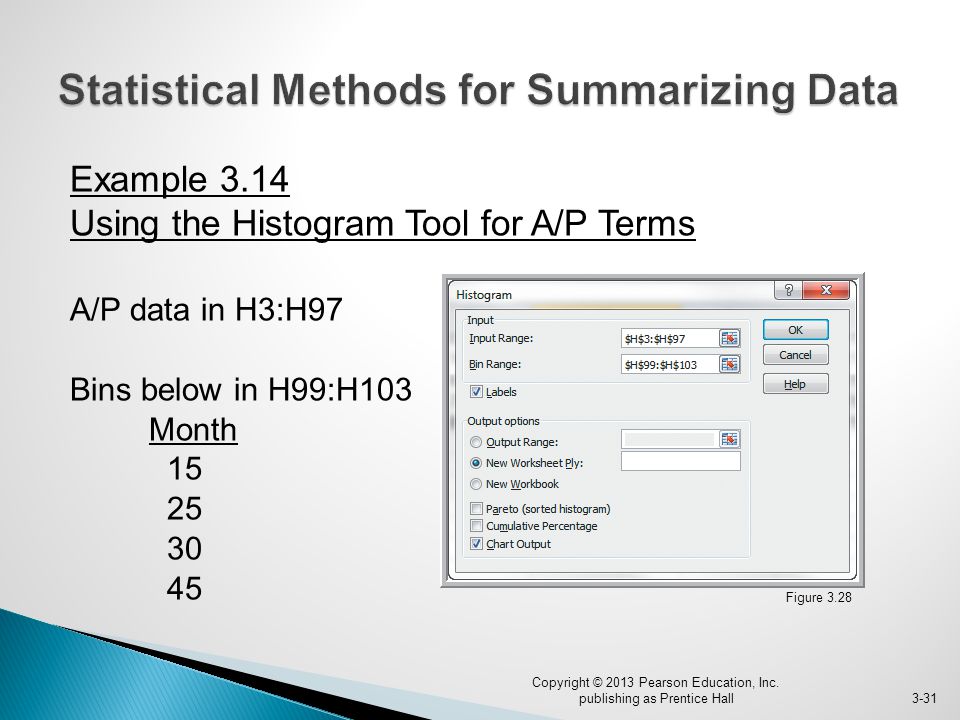
Task: Click the Histogram dialog question-mark help icon
Action: pyautogui.click(x=789, y=290)
